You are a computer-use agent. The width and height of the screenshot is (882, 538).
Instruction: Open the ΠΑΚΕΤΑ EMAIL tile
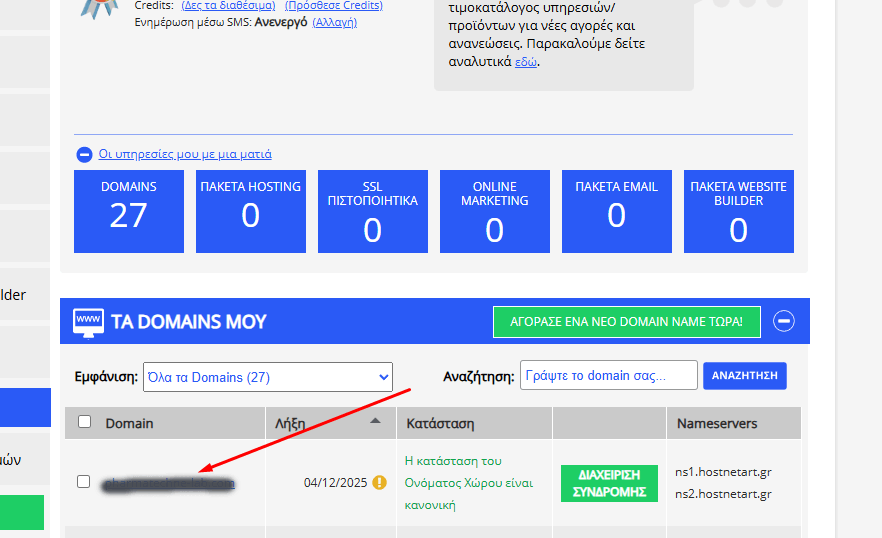(x=617, y=211)
